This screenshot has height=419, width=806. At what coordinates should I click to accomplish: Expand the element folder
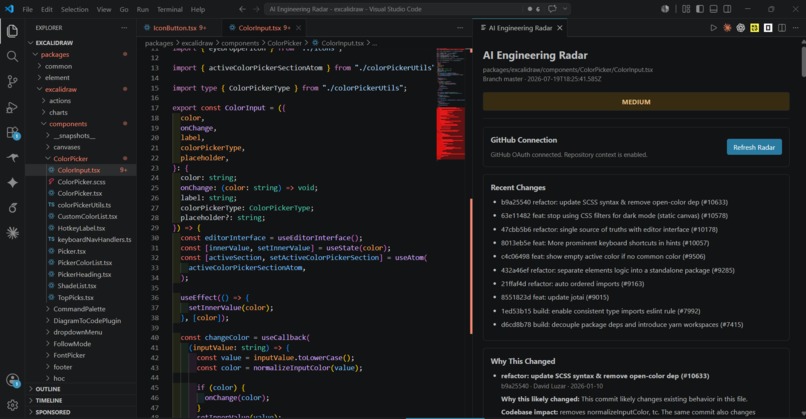pos(81,78)
